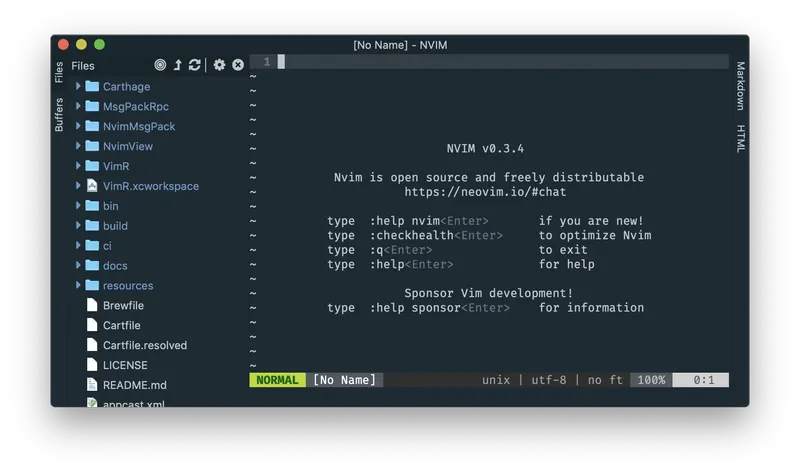This screenshot has width=800, height=474.
Task: Click the ci folder icon
Action: click(92, 245)
